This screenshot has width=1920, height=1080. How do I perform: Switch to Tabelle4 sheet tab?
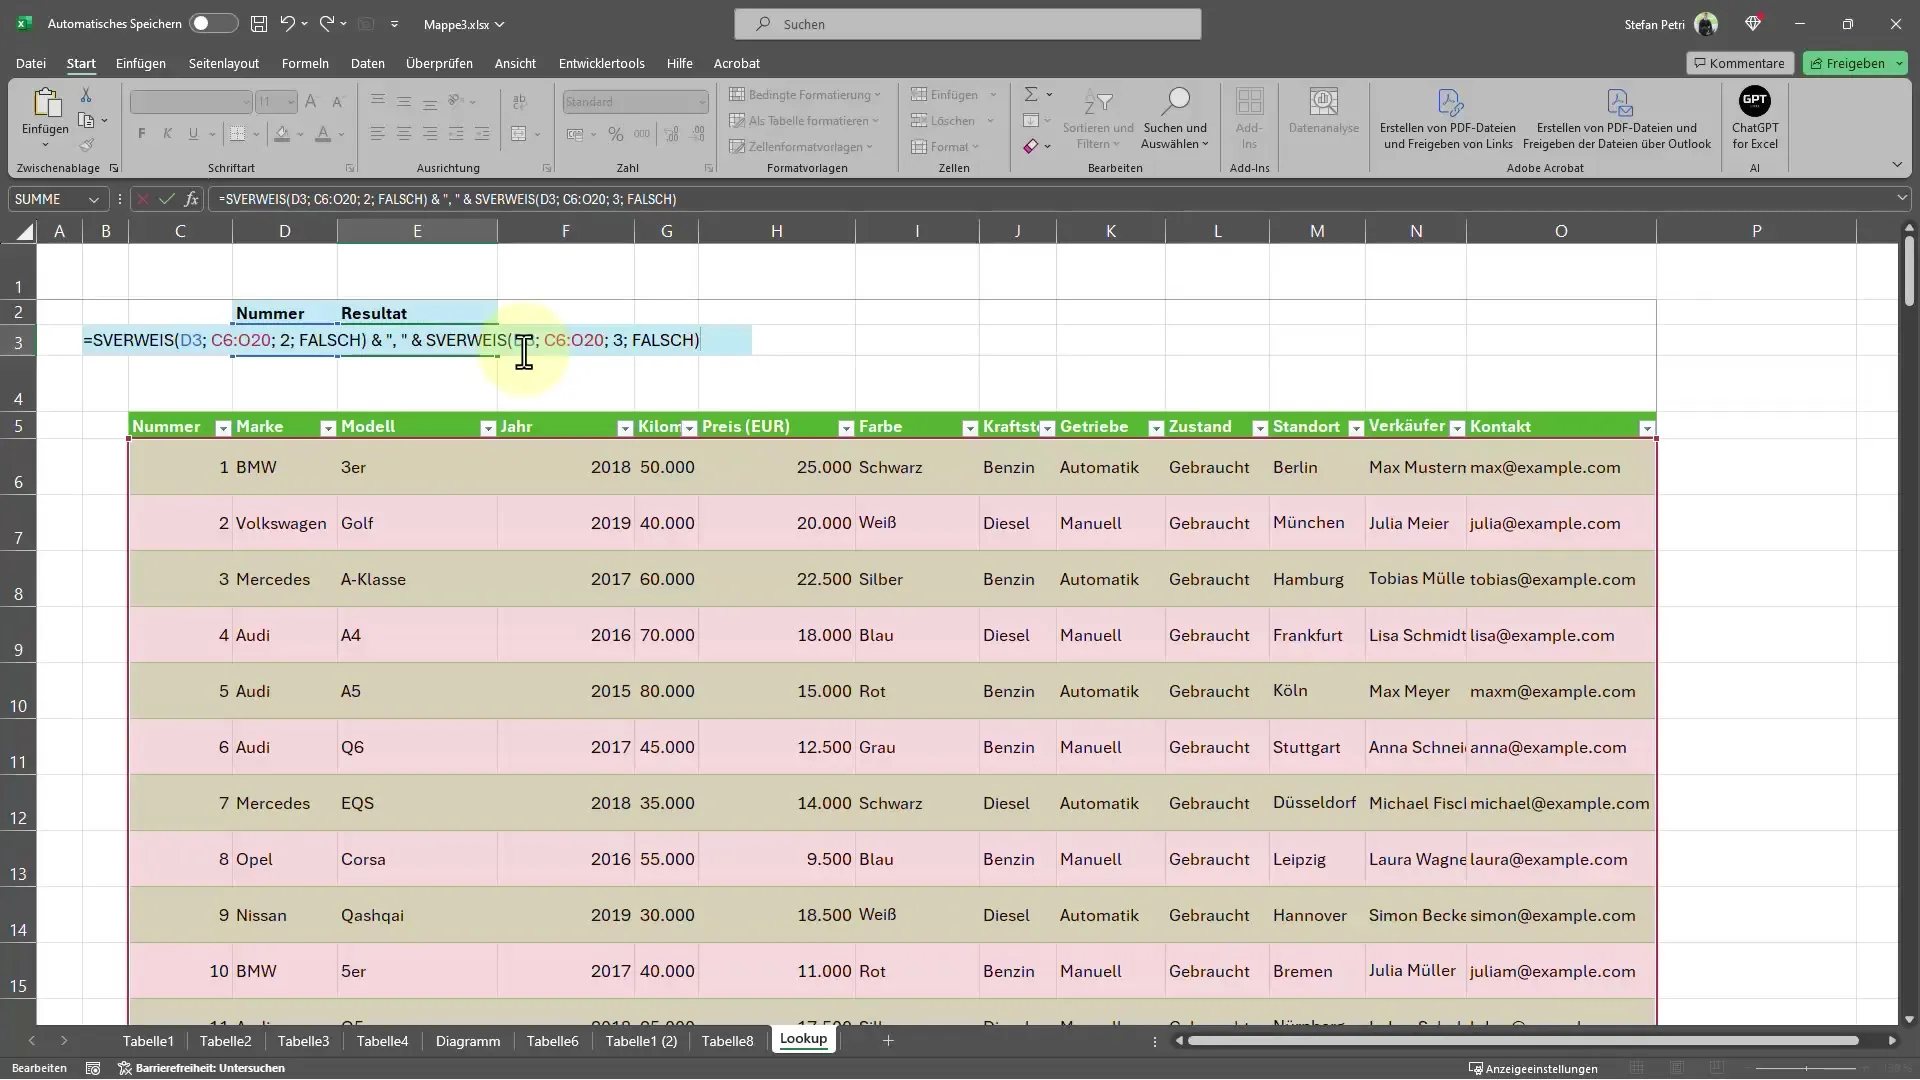(382, 1039)
